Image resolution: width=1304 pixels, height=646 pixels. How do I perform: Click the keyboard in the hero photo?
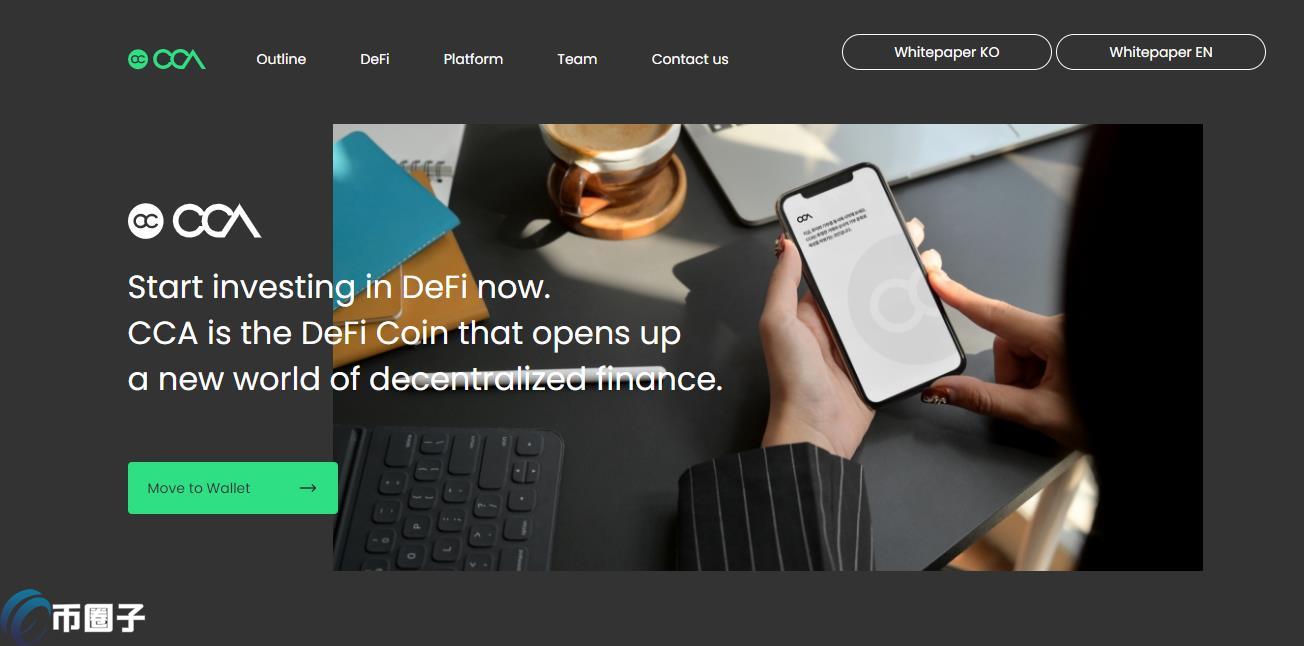pos(447,497)
